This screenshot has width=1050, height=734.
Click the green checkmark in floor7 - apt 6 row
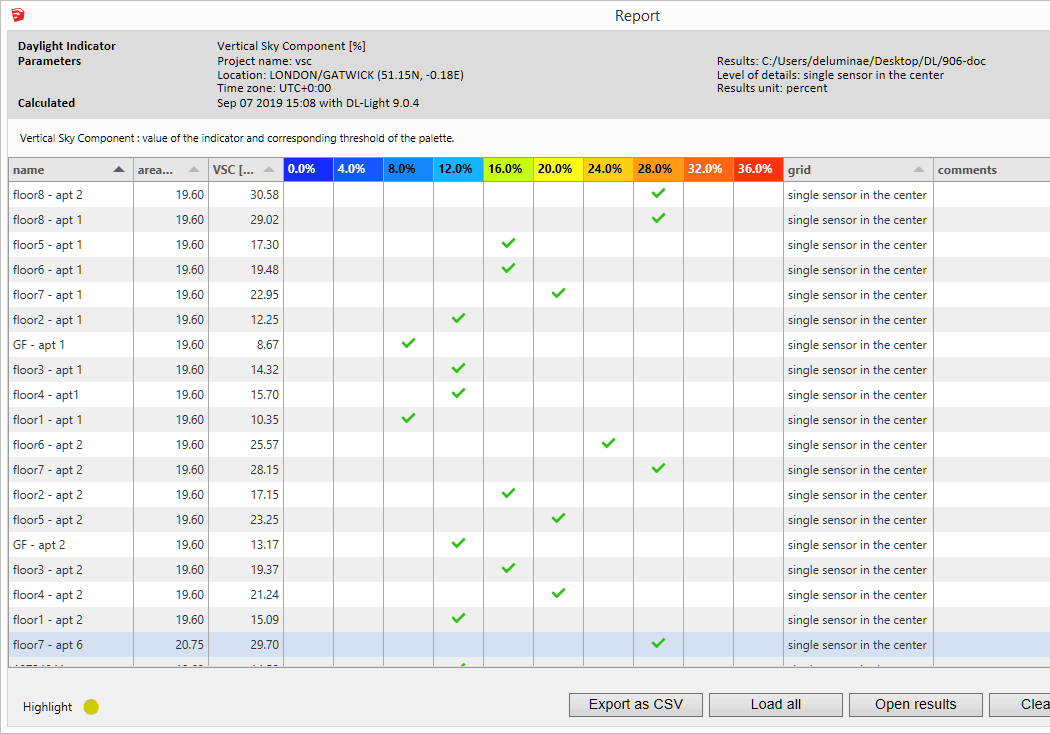coord(658,643)
